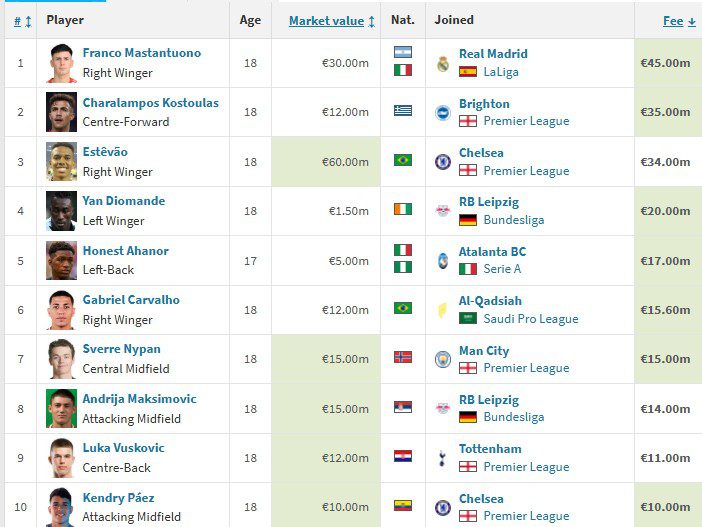The height and width of the screenshot is (527, 702).
Task: Click Estêvão's player photo thumbnail
Action: pos(61,162)
